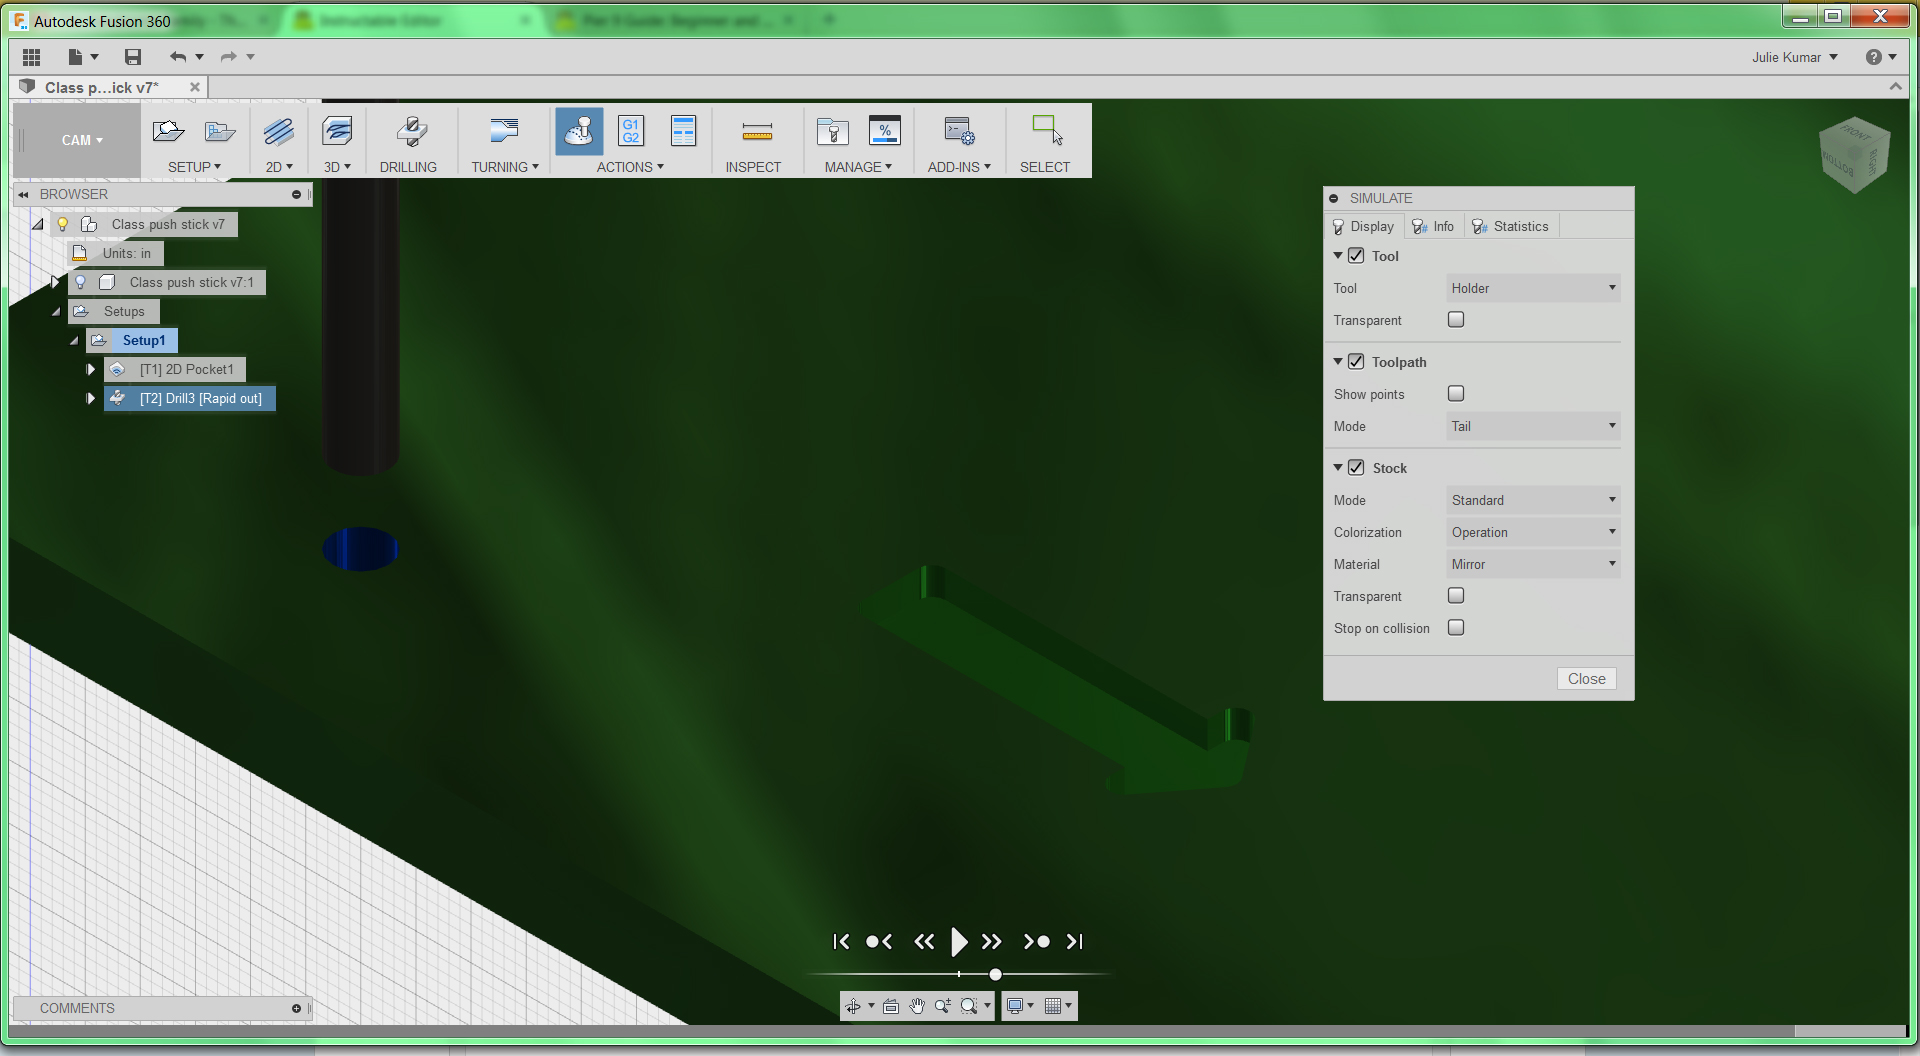Image resolution: width=1920 pixels, height=1056 pixels.
Task: Open the 2D milling strategies icon
Action: (279, 131)
